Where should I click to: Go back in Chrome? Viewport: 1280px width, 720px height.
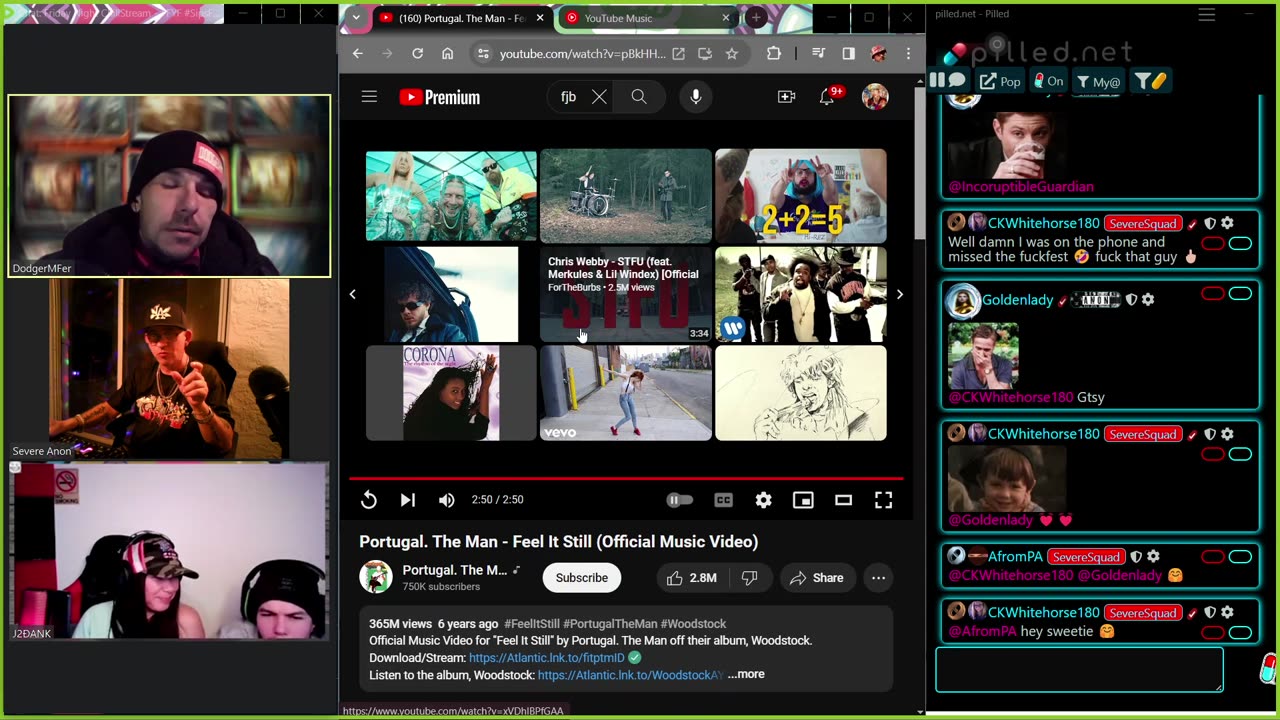coord(357,54)
